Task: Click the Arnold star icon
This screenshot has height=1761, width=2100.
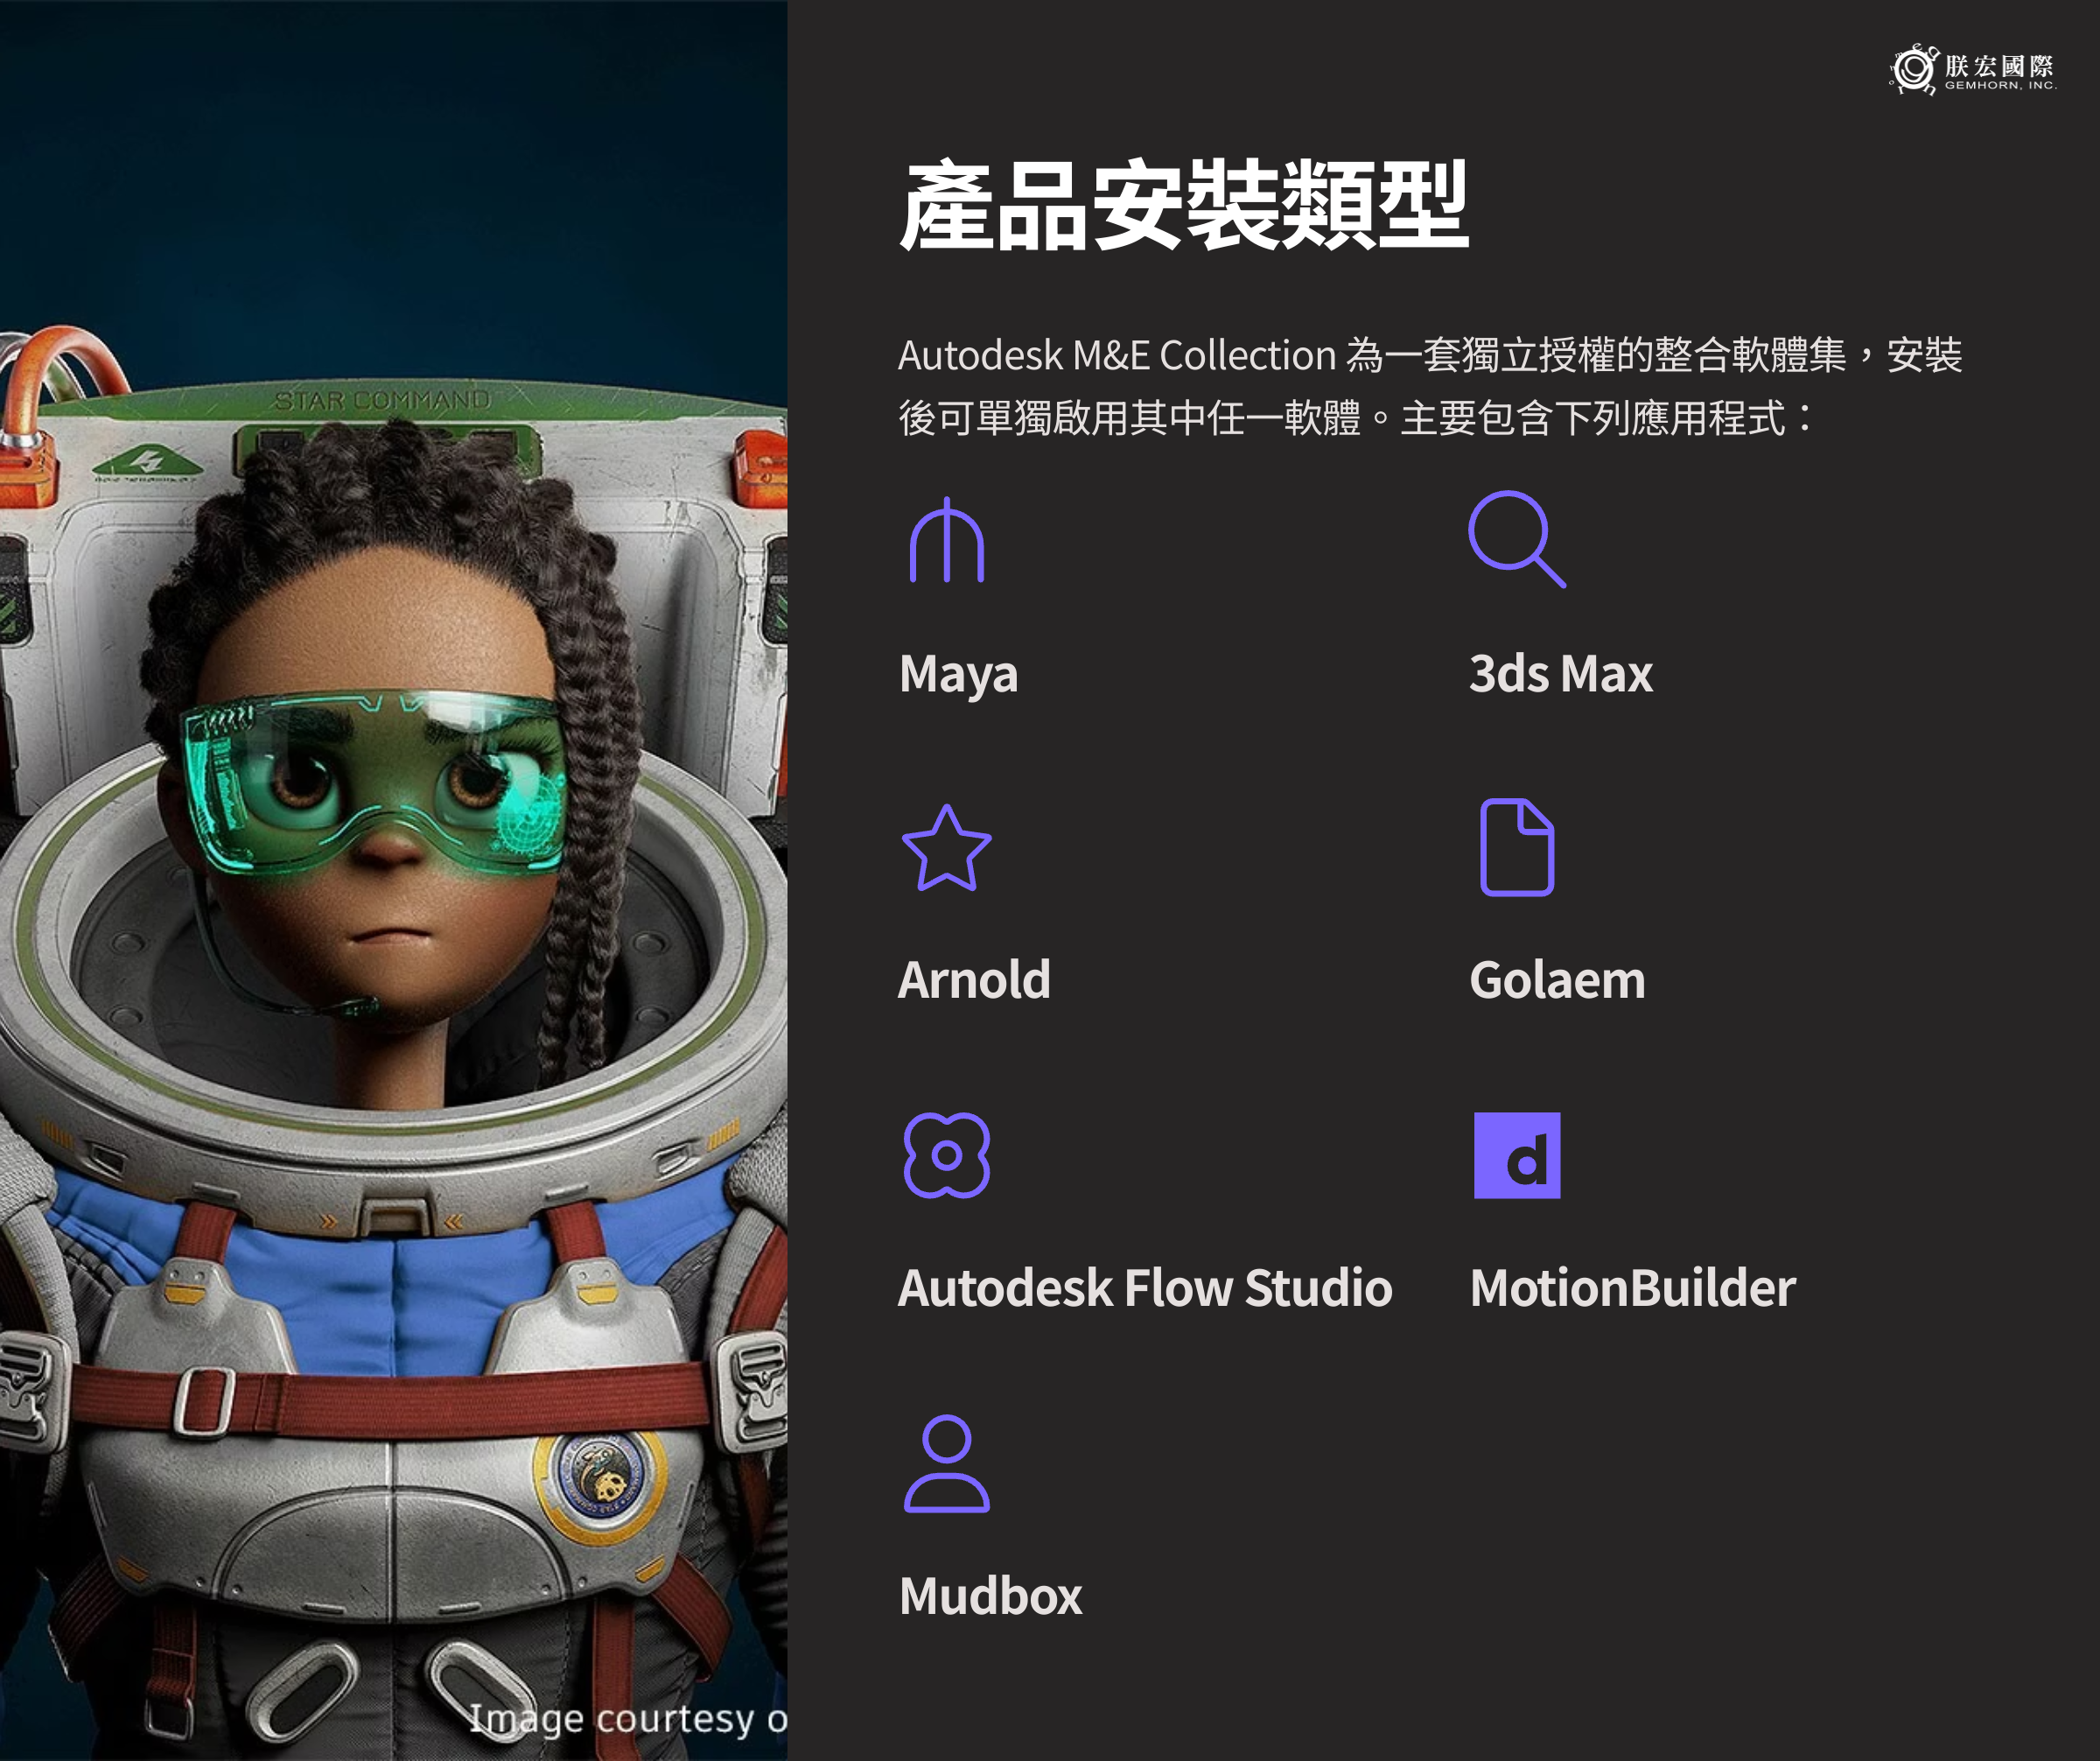Action: tap(946, 848)
